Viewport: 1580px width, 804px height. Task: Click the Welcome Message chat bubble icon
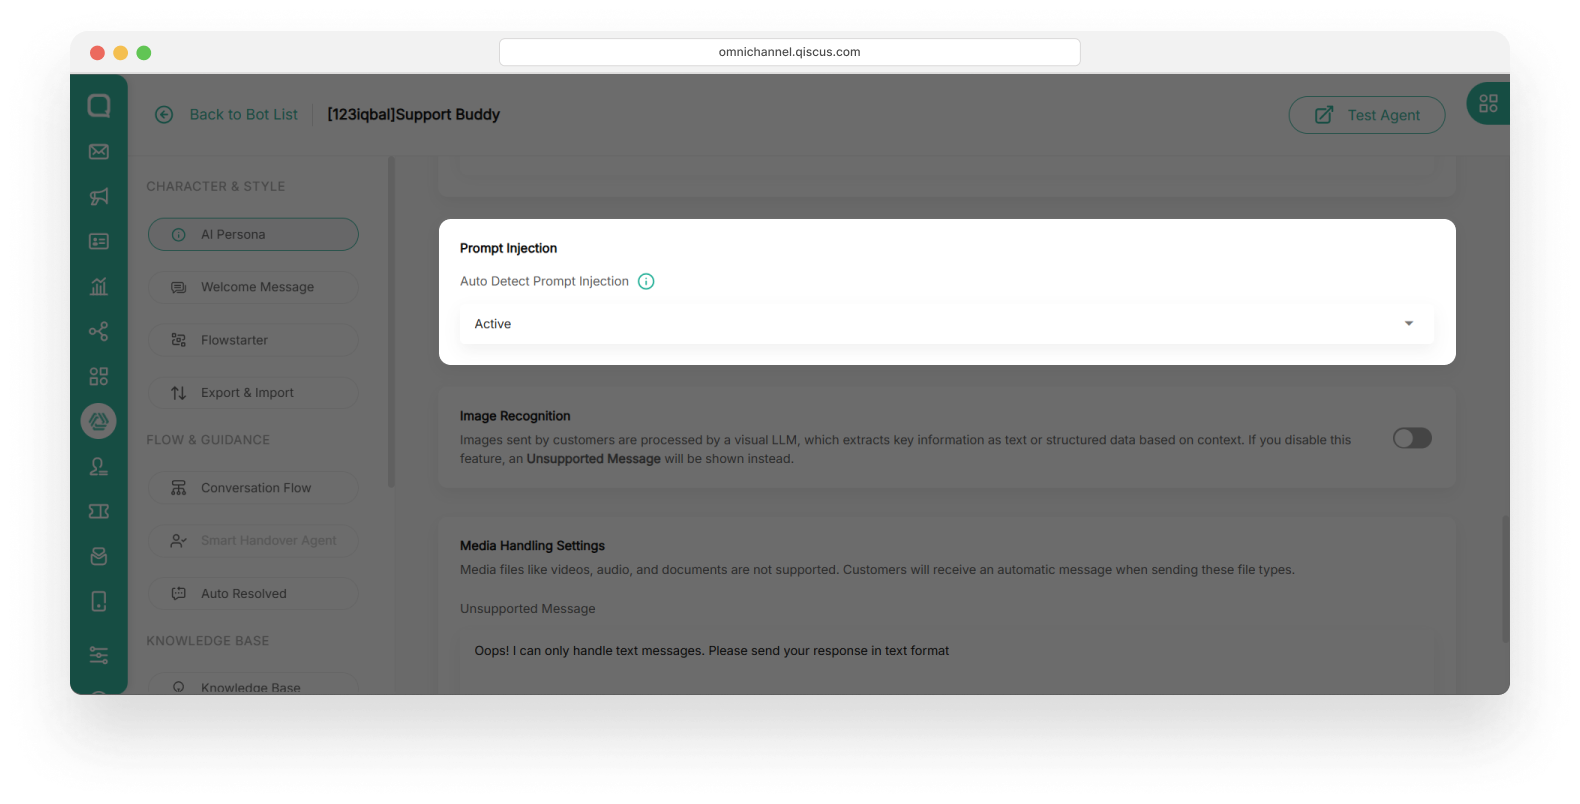[x=179, y=288]
